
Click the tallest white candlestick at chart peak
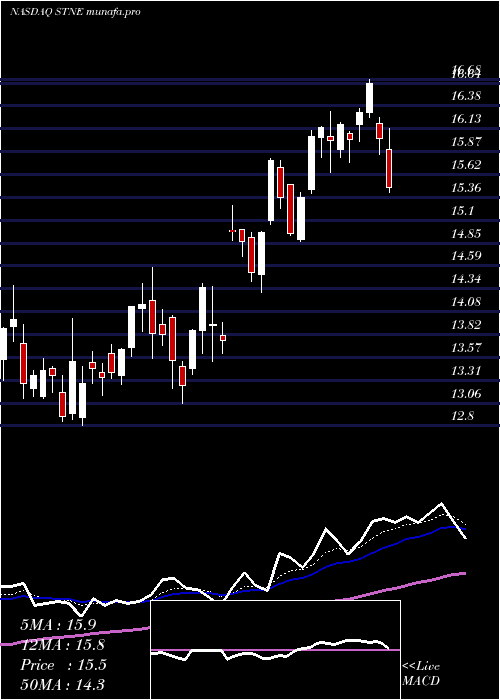tap(369, 98)
